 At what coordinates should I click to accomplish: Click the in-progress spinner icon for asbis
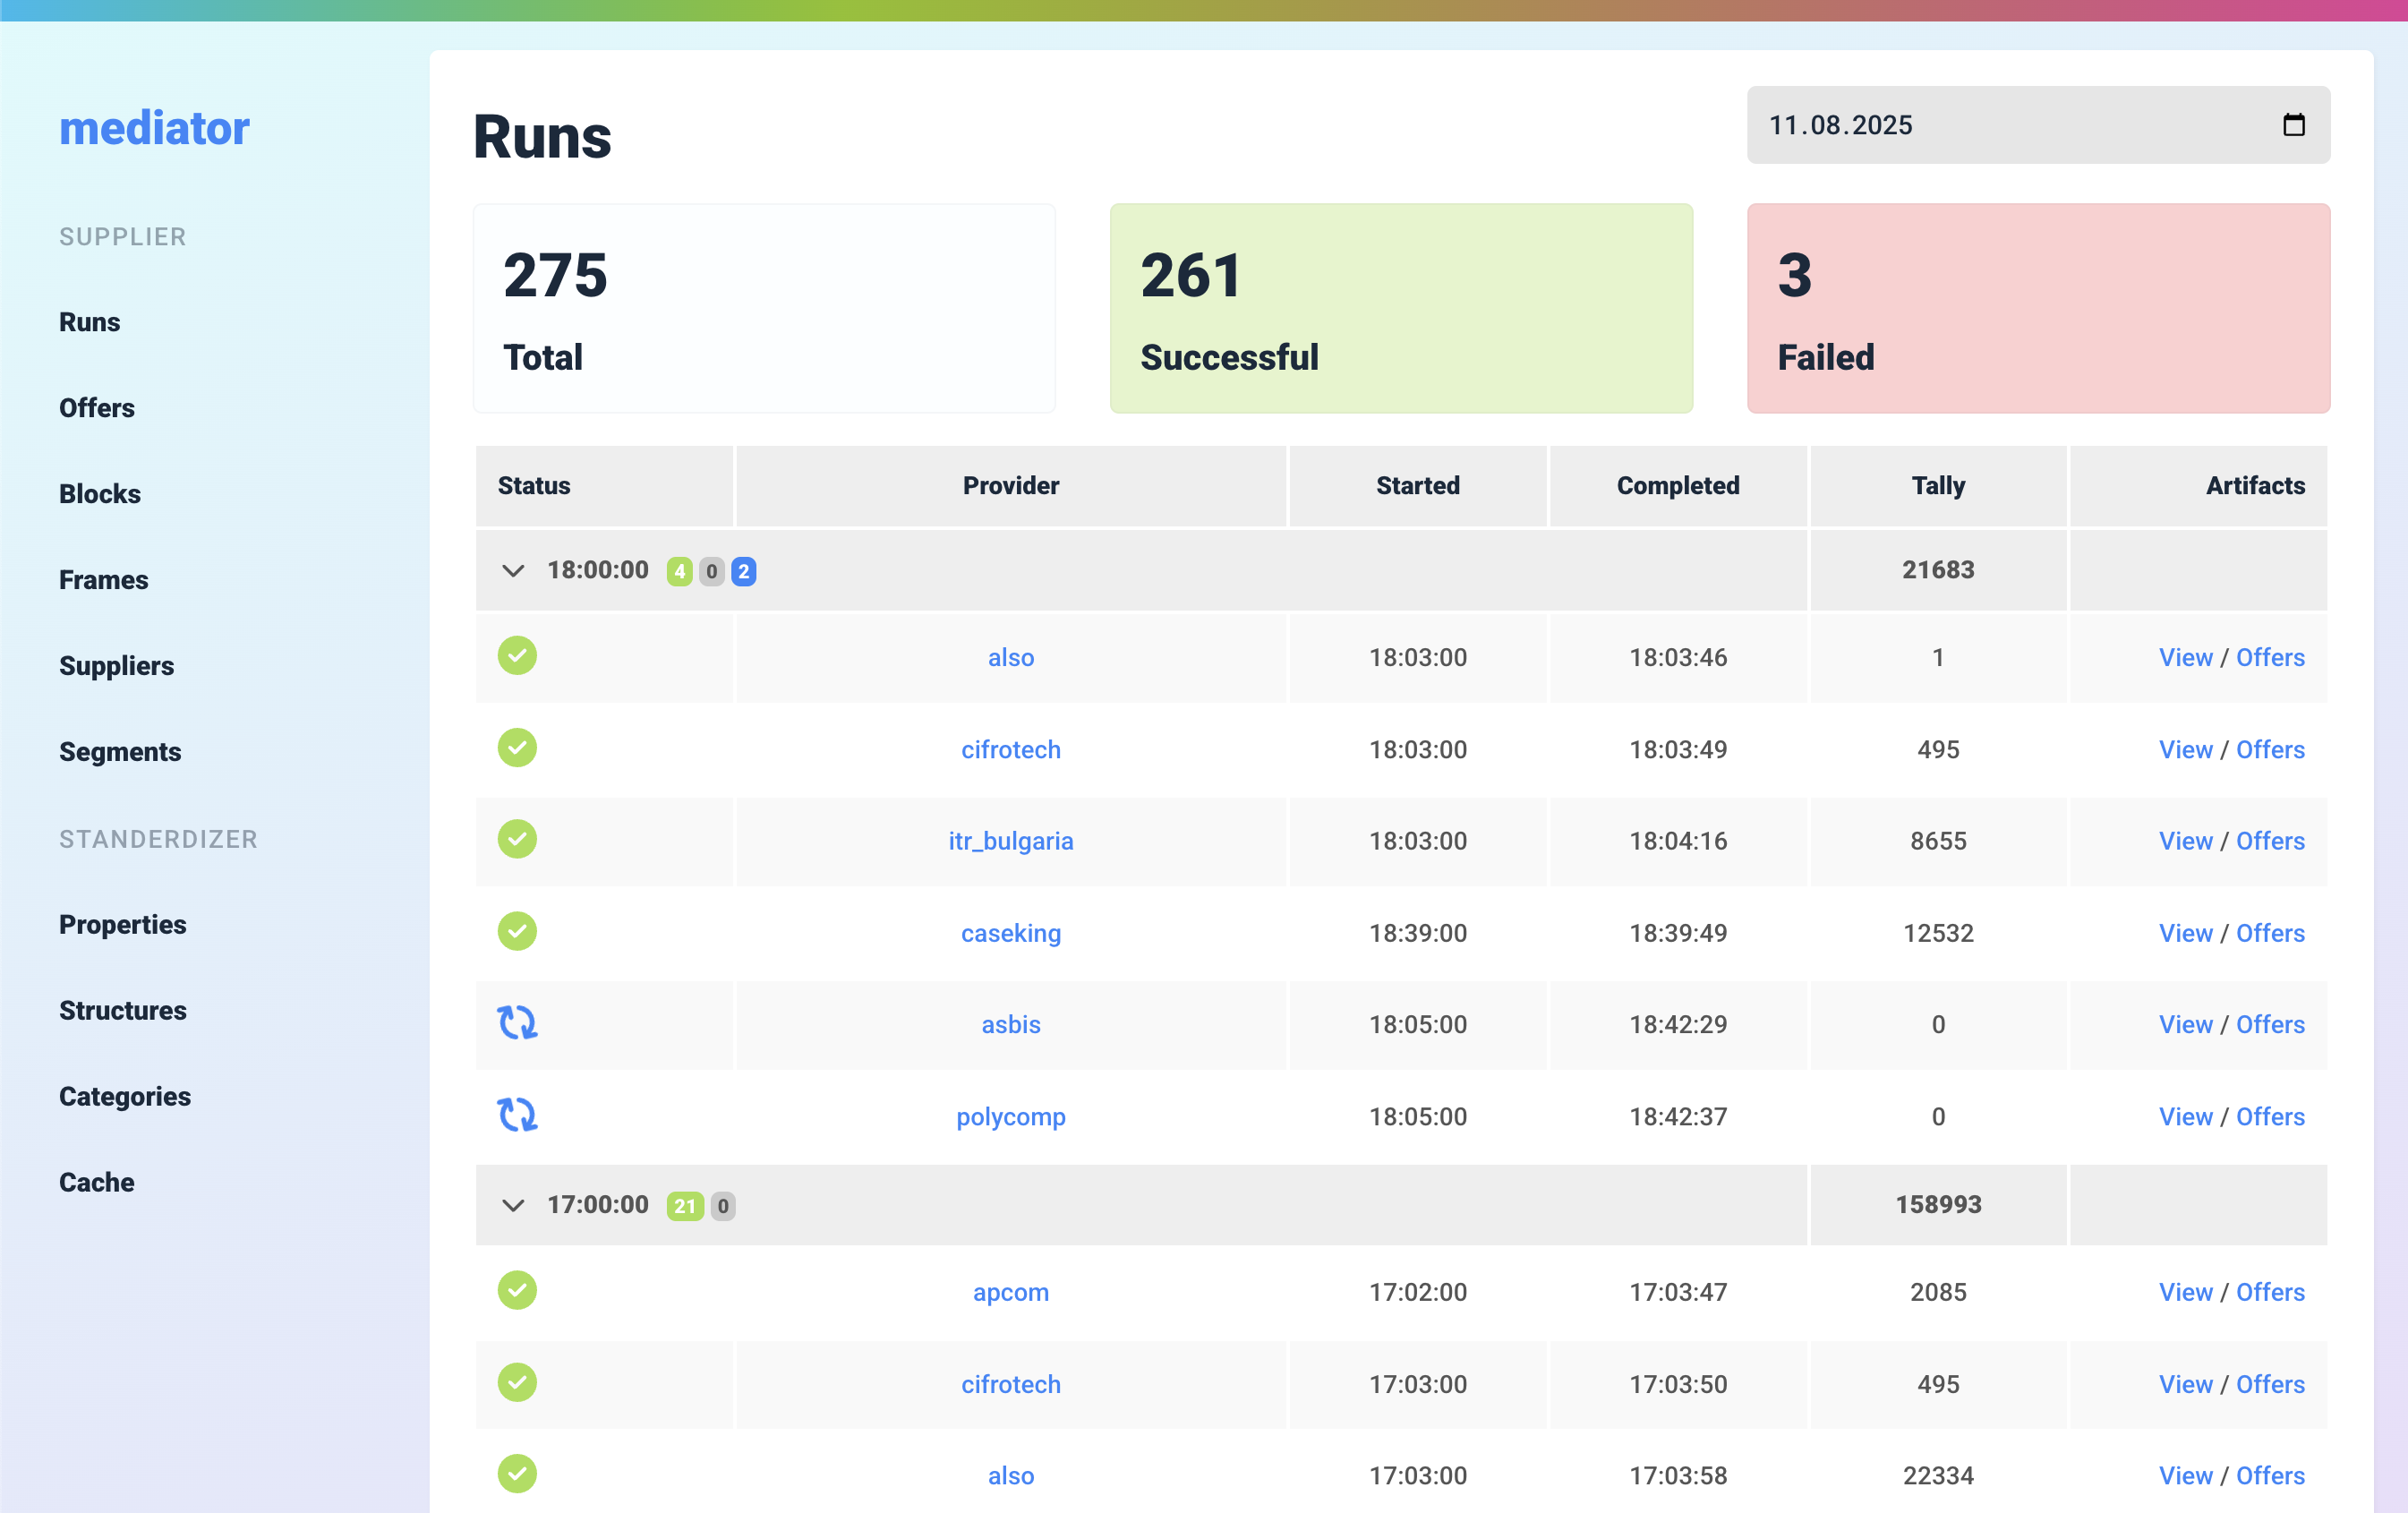pos(517,1023)
